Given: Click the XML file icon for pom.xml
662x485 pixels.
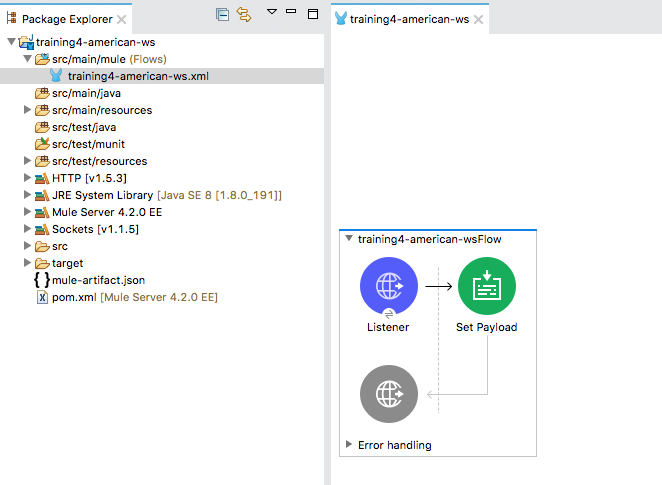Looking at the screenshot, I should [42, 297].
